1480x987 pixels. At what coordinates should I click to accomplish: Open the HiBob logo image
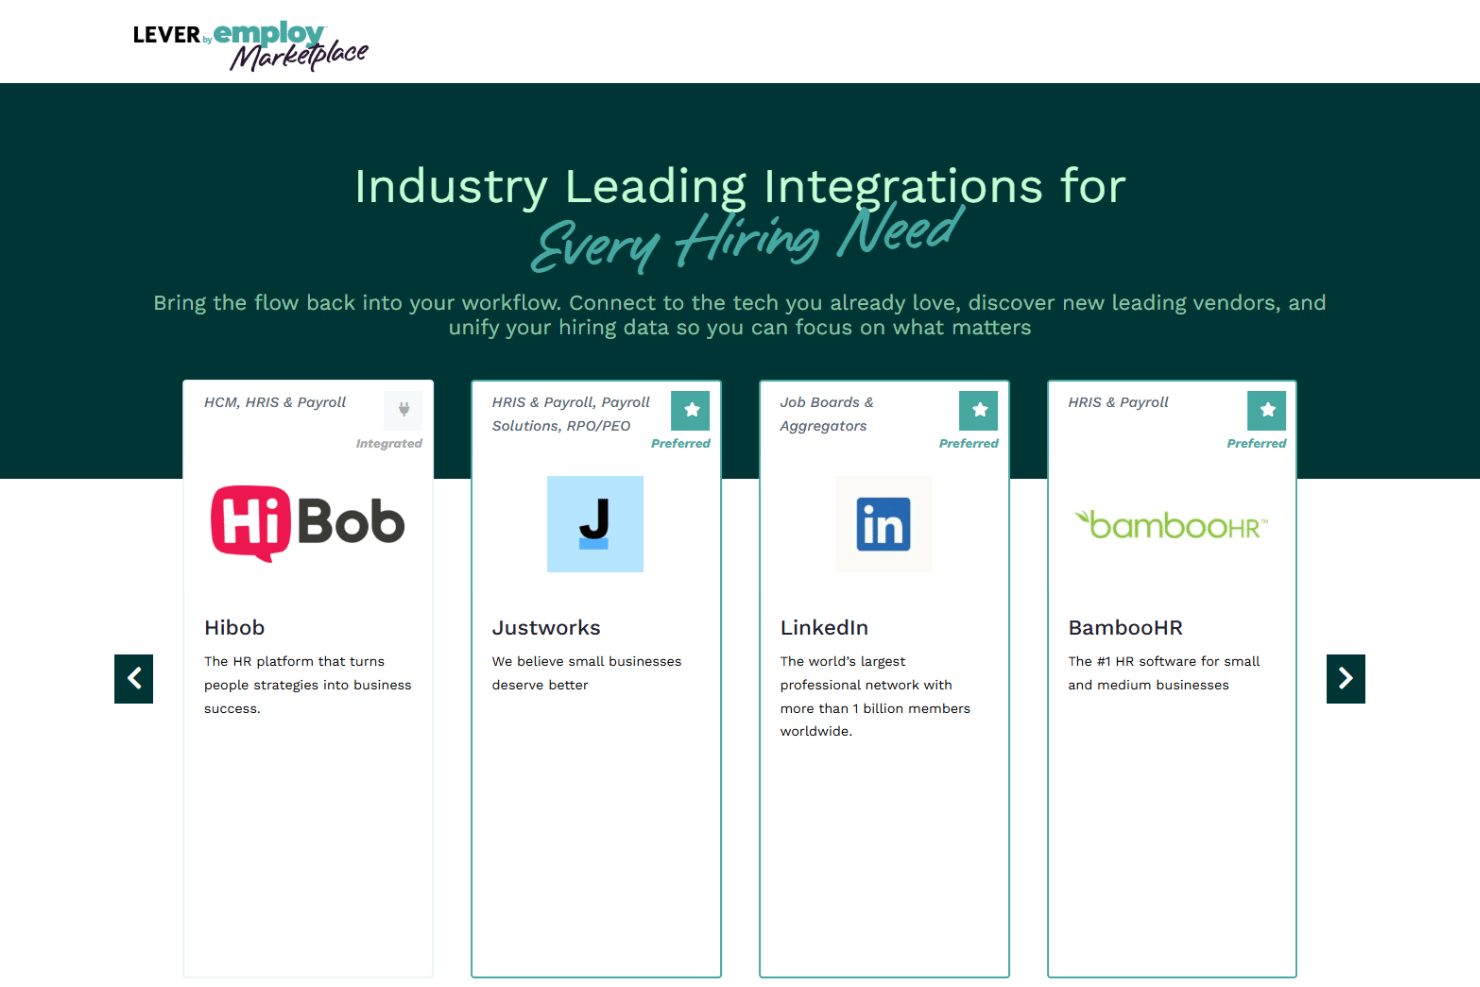(x=308, y=524)
